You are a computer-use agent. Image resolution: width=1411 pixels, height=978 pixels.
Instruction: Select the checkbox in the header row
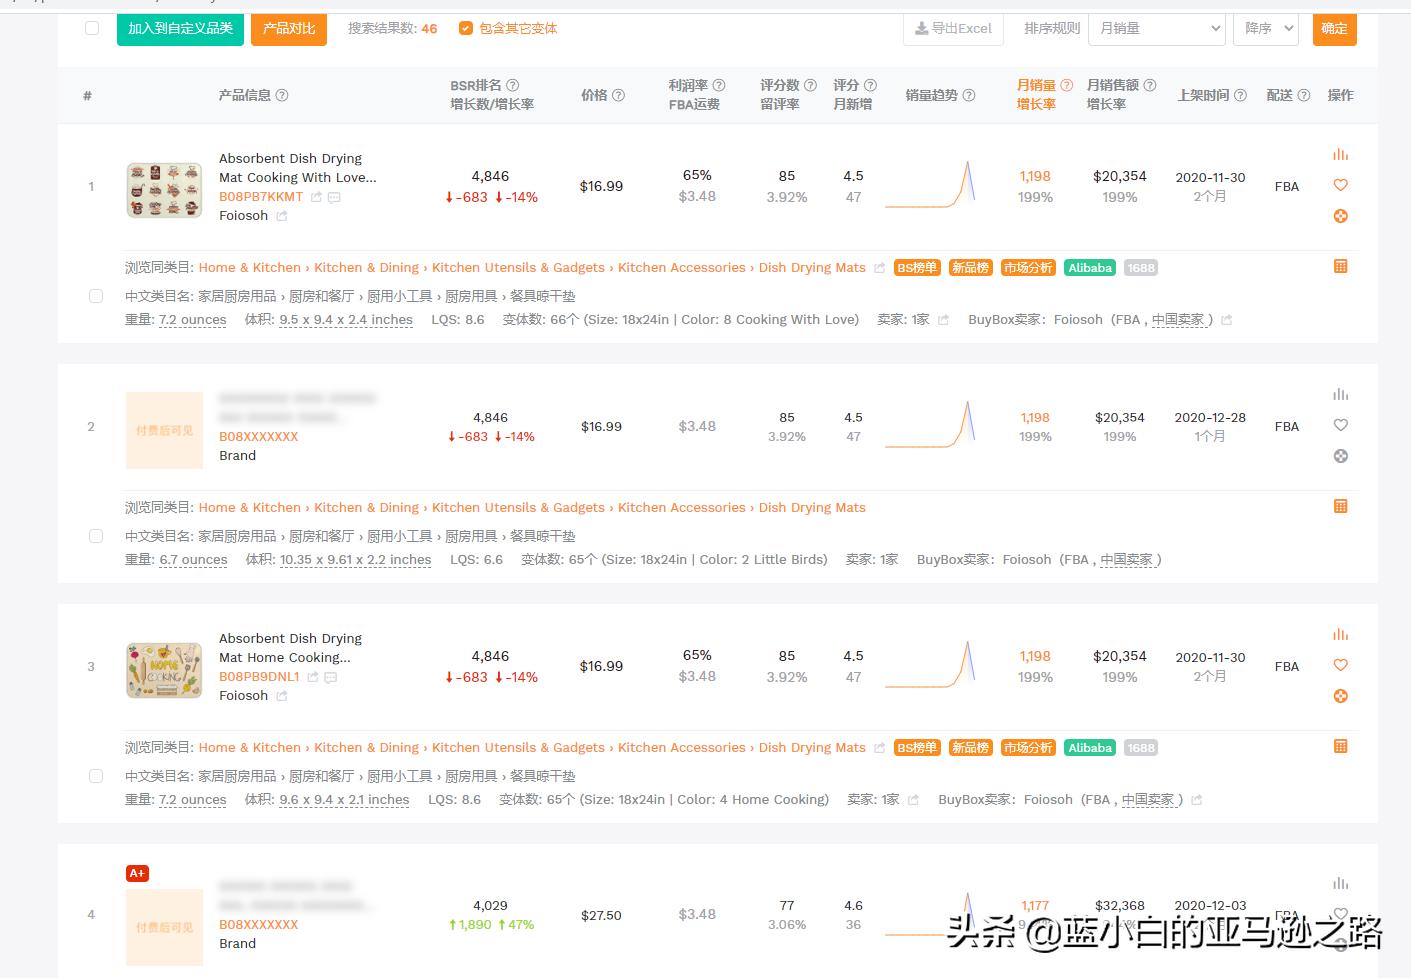[92, 28]
